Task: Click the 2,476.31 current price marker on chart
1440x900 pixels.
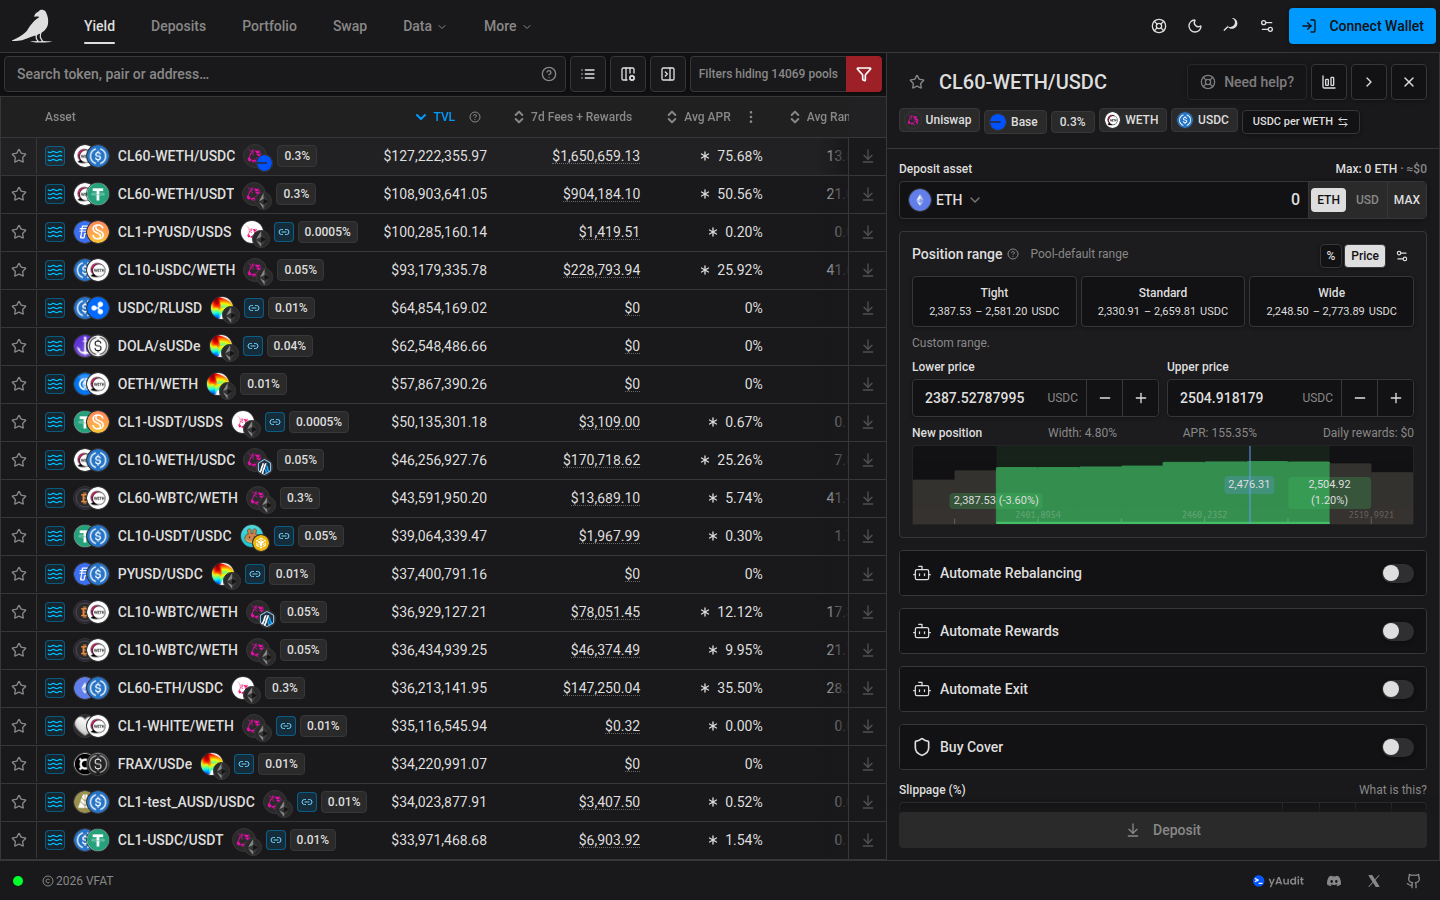Action: pos(1249,484)
